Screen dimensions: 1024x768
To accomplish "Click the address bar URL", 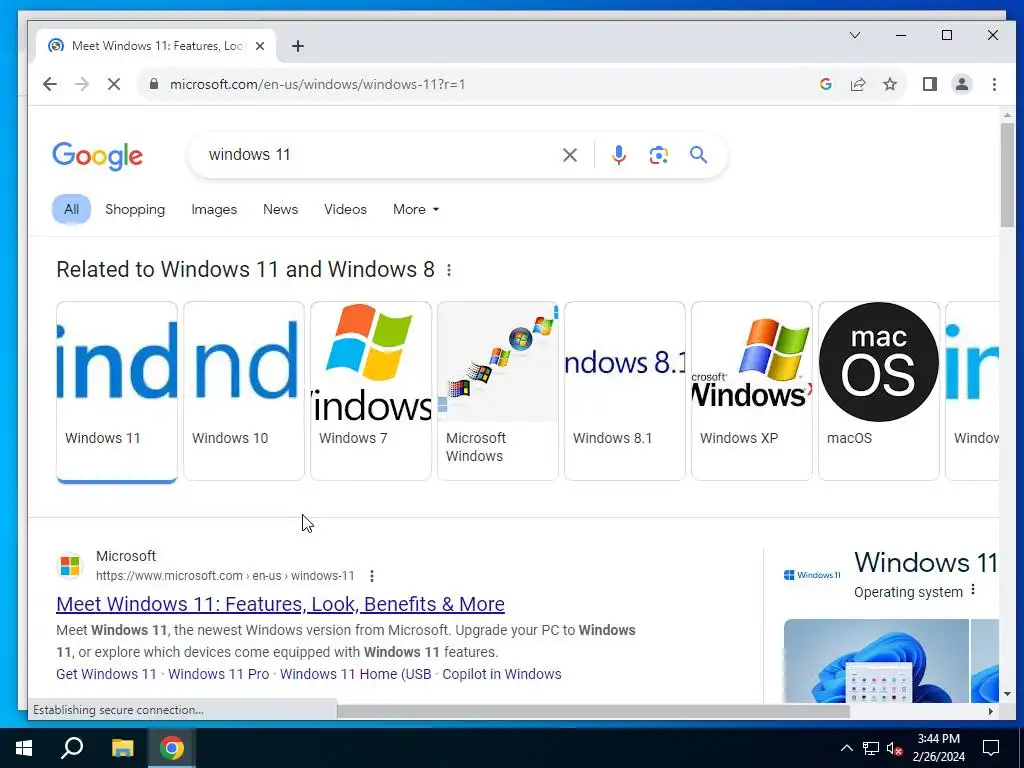I will point(317,84).
